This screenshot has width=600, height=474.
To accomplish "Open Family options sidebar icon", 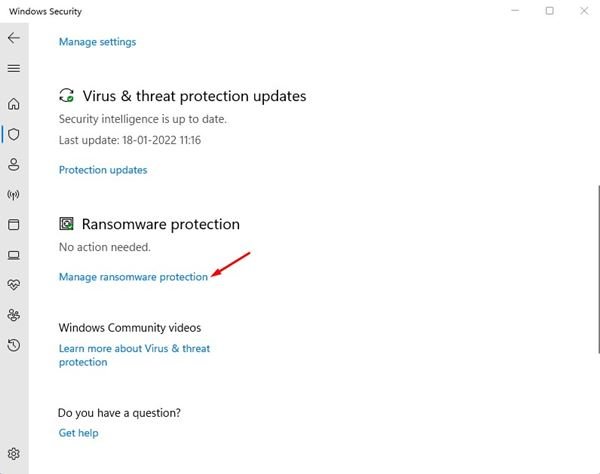I will click(14, 315).
